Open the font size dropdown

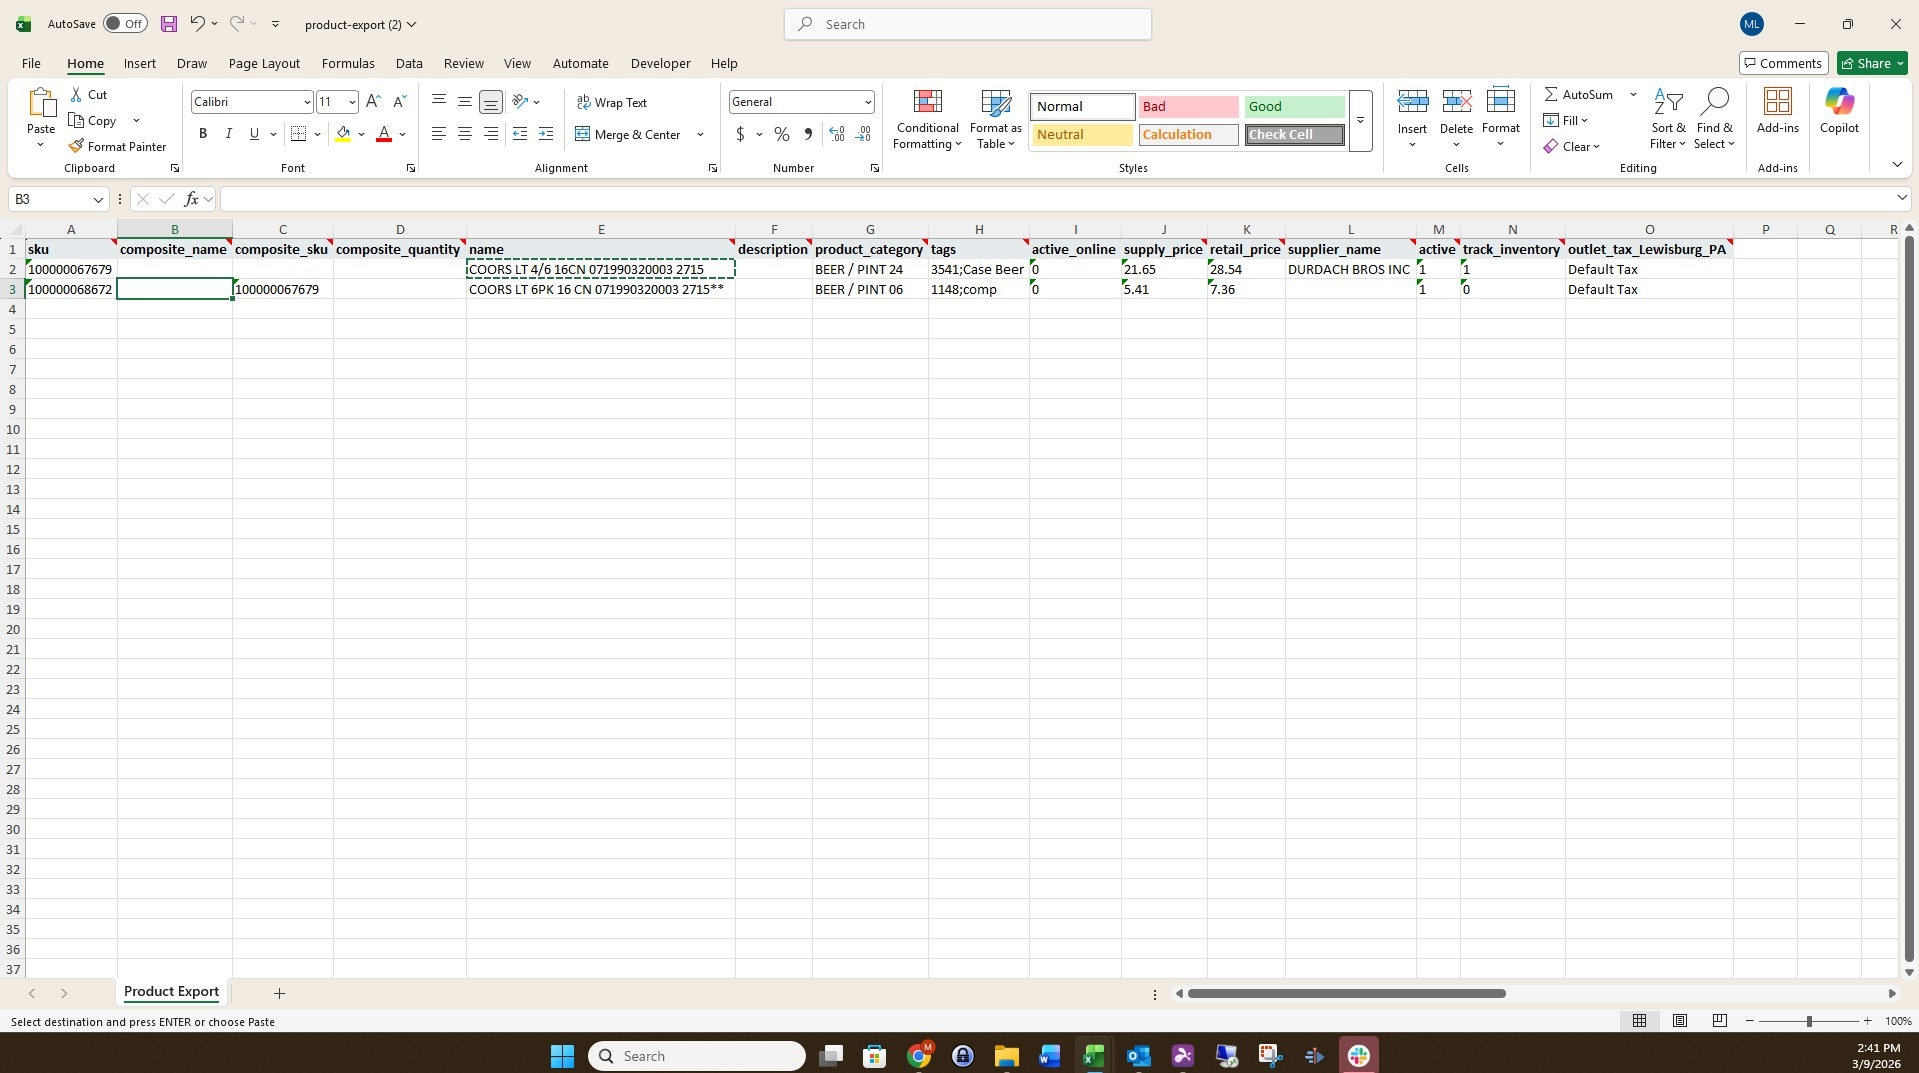351,102
